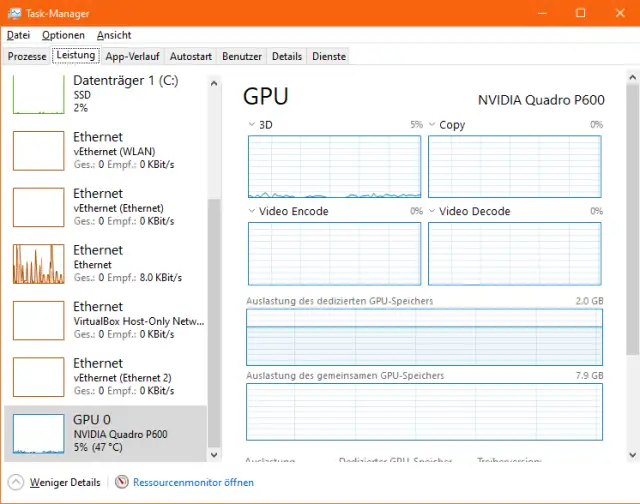This screenshot has height=504, width=640.
Task: Open the Video Decode graph dropdown
Action: pyautogui.click(x=432, y=211)
